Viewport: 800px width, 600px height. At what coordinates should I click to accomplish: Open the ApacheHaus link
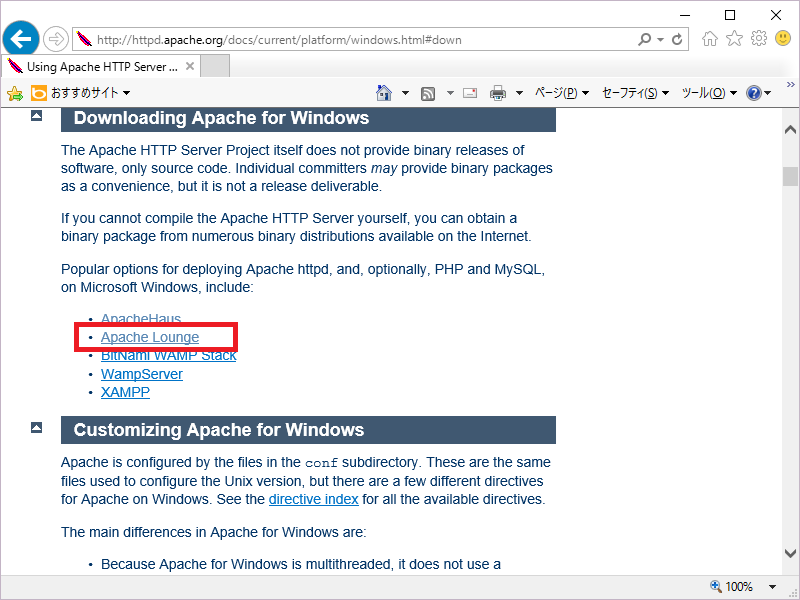(x=141, y=319)
